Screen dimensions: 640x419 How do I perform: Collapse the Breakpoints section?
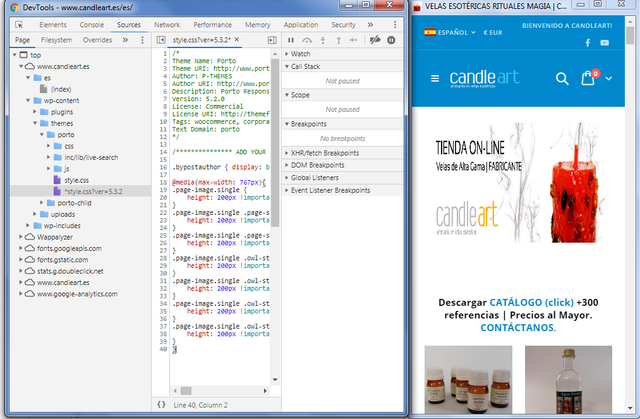[342, 124]
